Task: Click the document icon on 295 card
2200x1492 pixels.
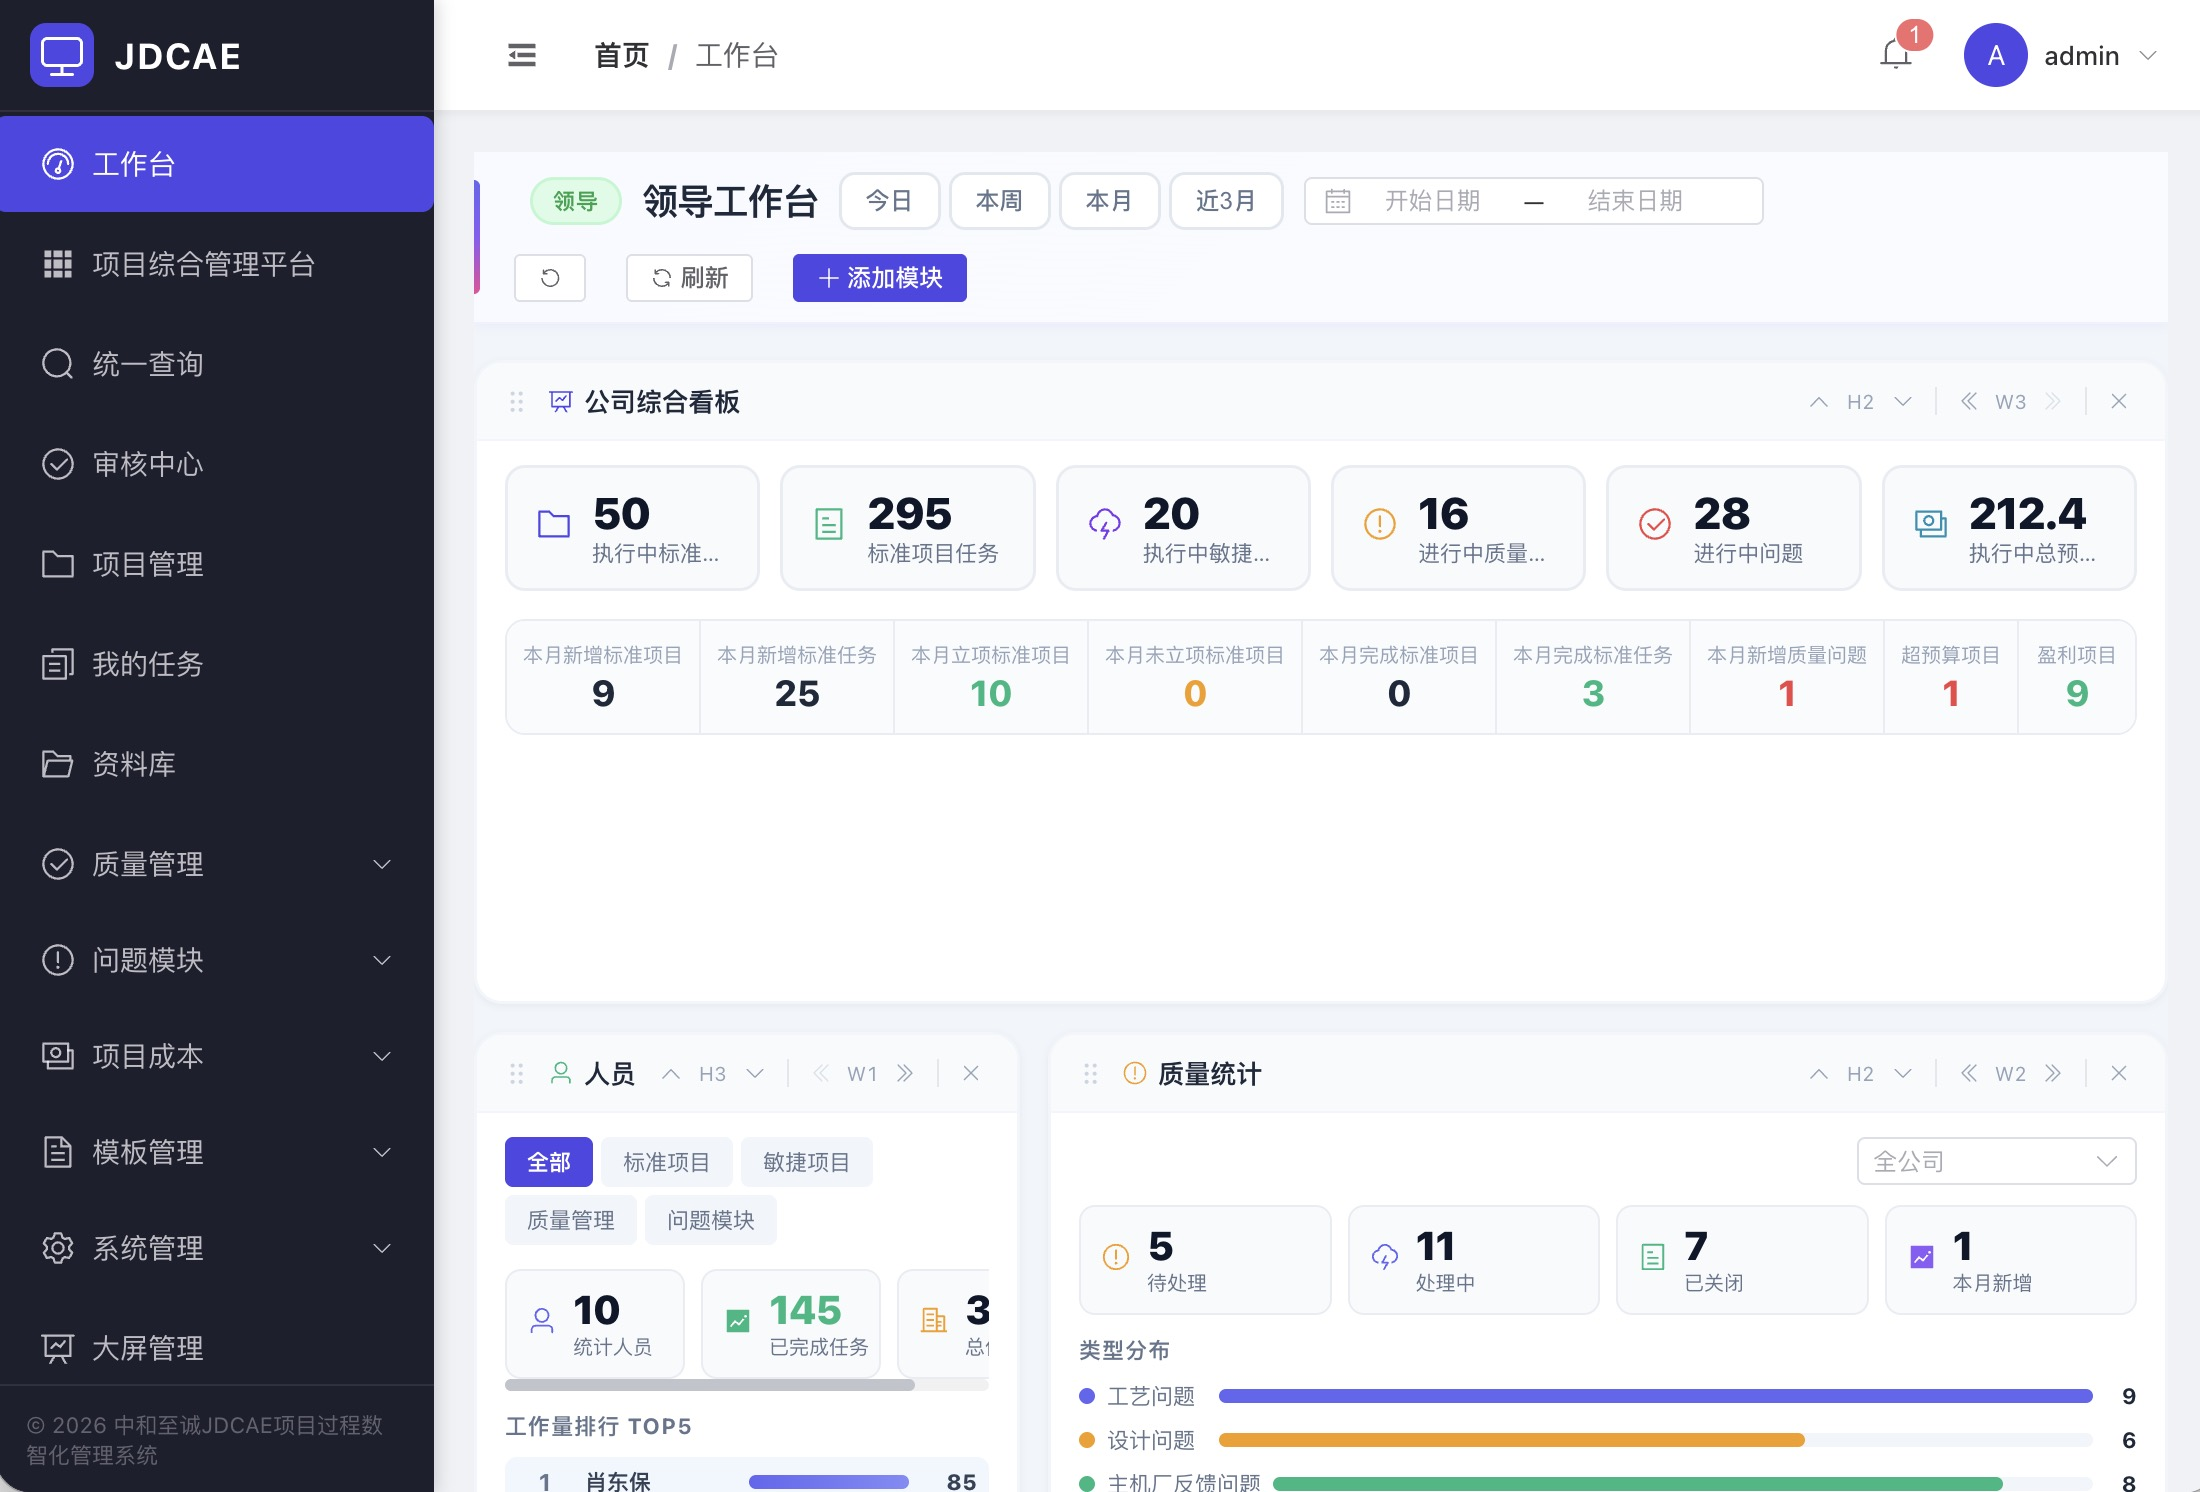Action: coord(829,523)
